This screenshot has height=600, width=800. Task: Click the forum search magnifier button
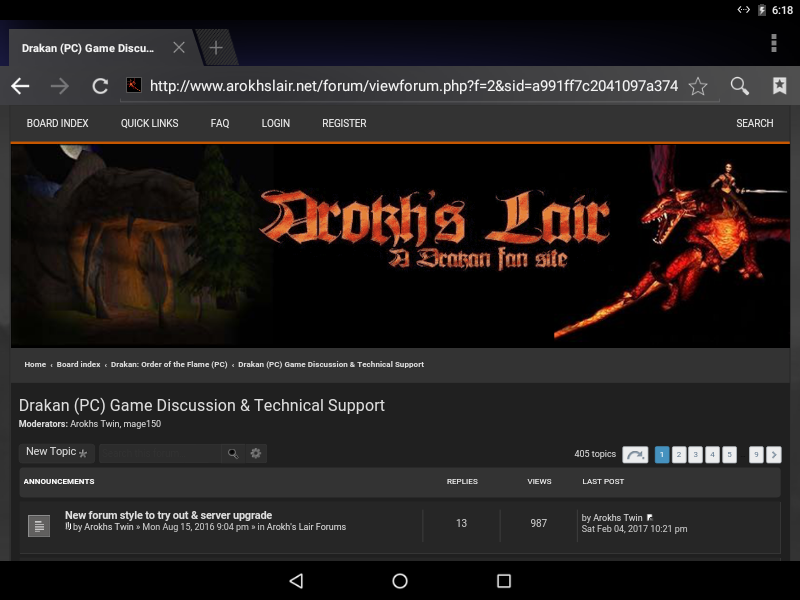(233, 453)
